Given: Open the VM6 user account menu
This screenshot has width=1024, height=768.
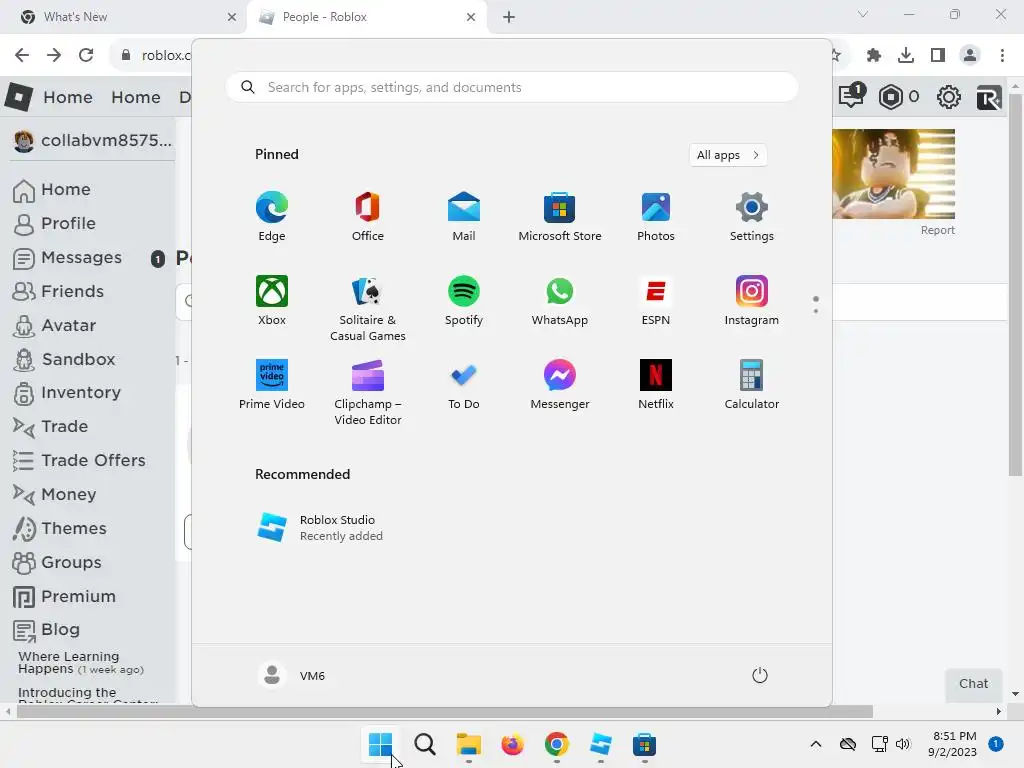Looking at the screenshot, I should click(292, 675).
